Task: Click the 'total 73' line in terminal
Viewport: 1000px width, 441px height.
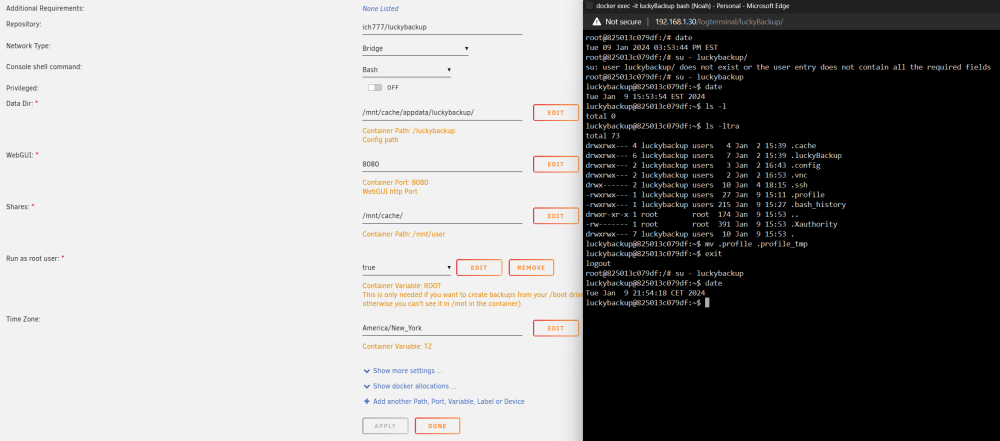Action: (x=602, y=136)
